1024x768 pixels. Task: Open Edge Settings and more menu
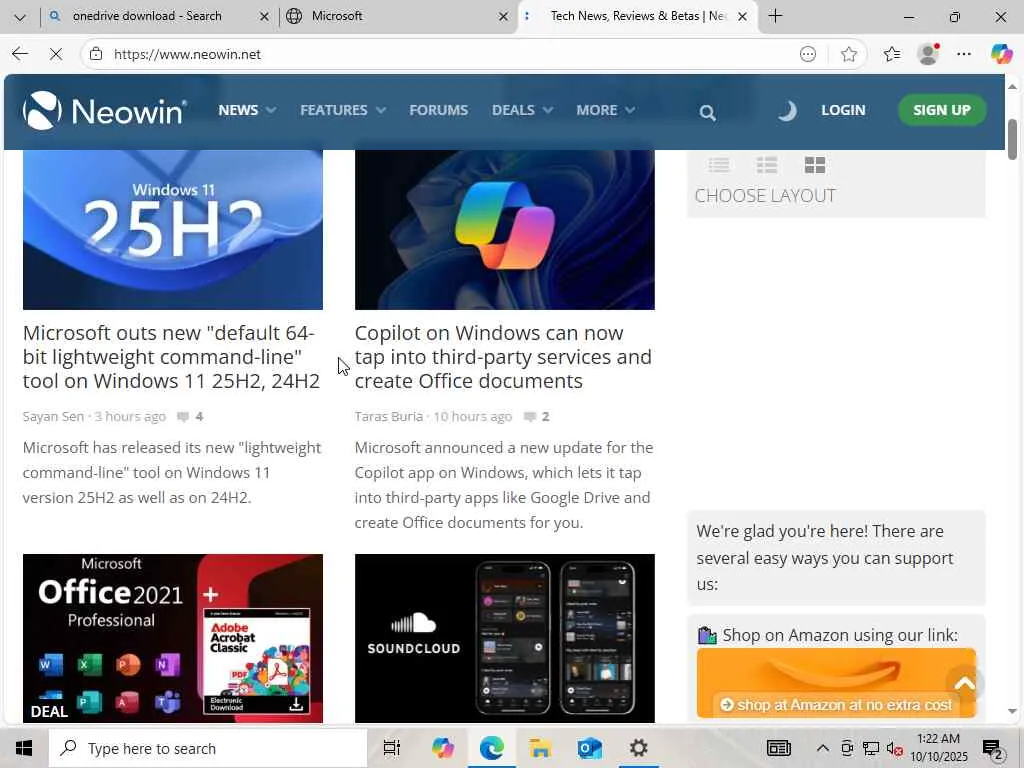(964, 54)
